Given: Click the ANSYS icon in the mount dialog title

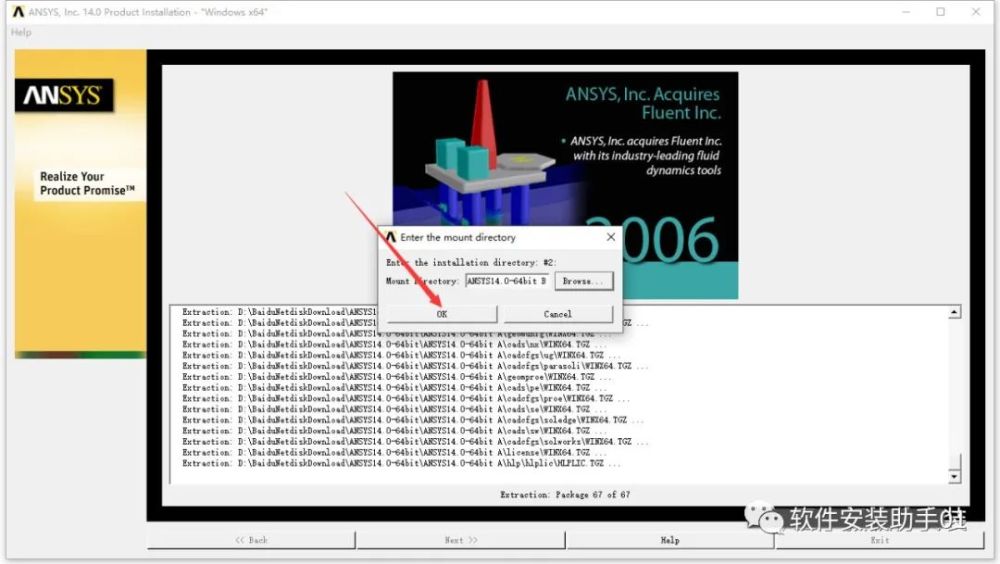Looking at the screenshot, I should 390,237.
